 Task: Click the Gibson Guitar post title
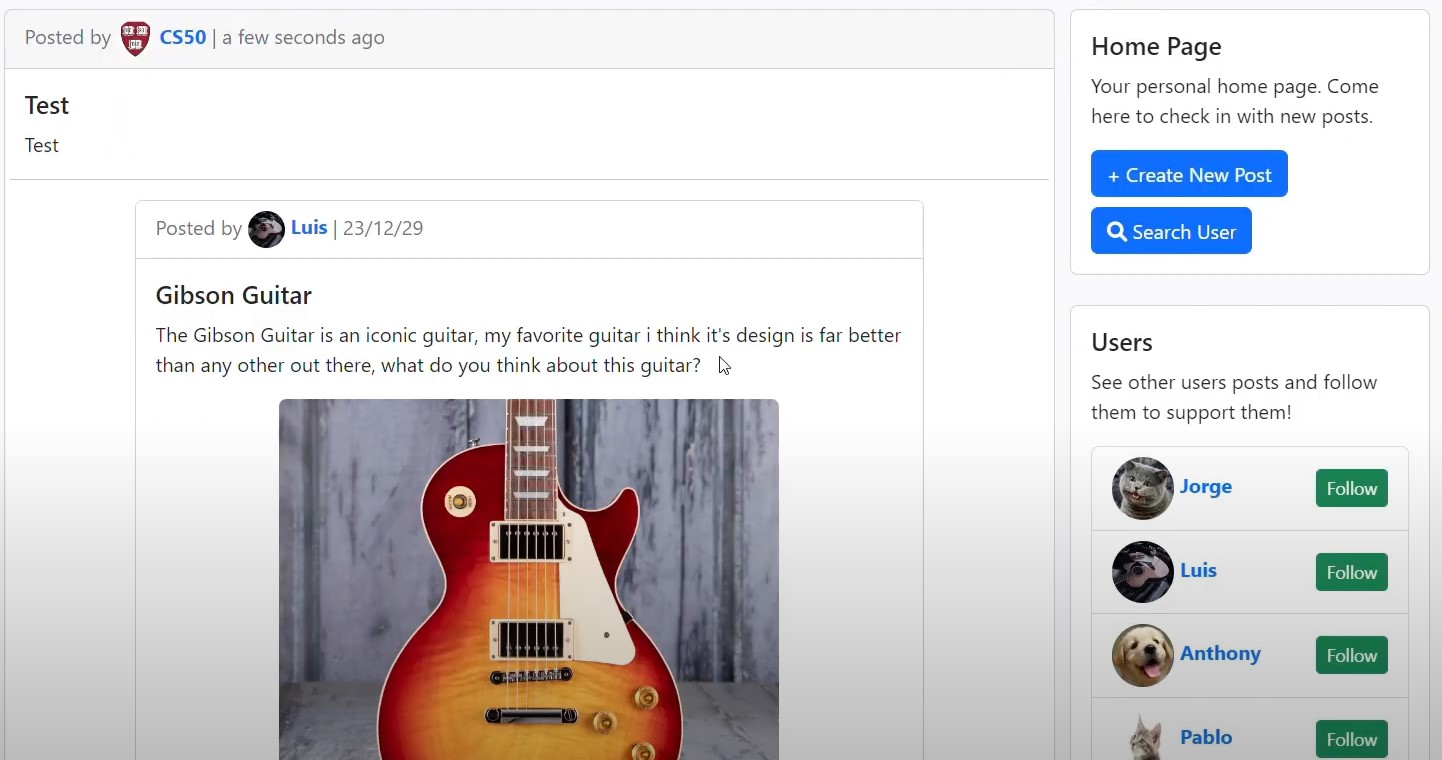tap(234, 295)
